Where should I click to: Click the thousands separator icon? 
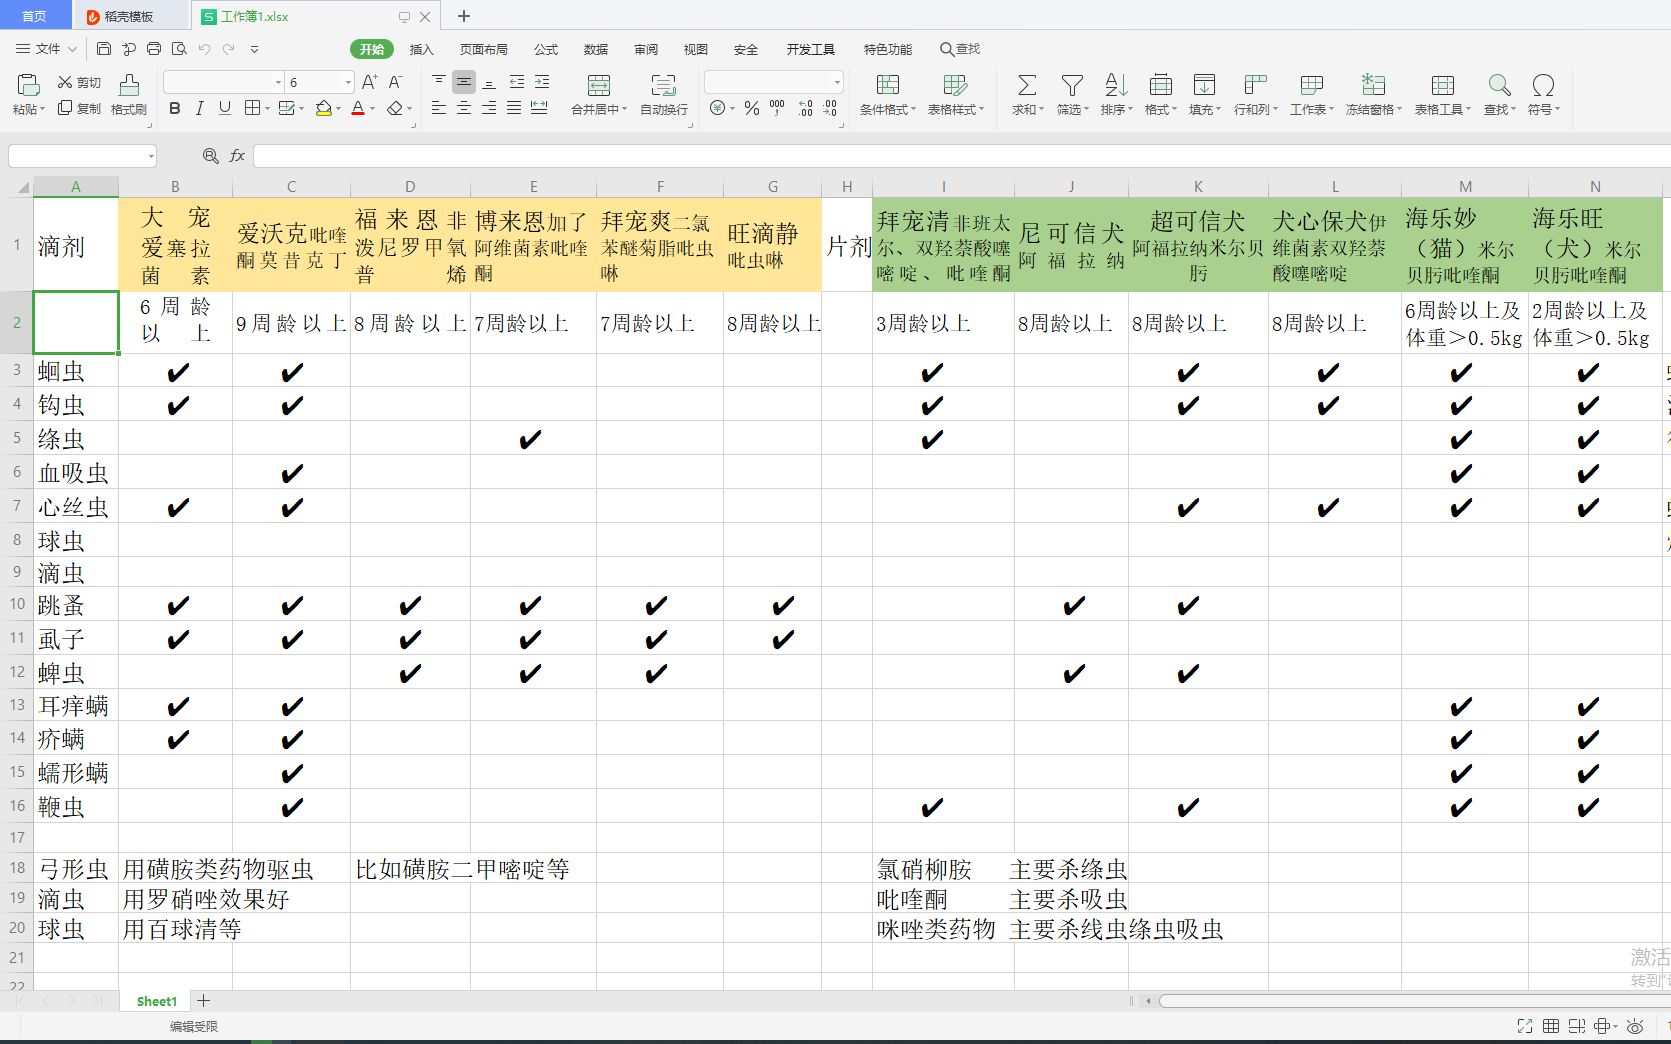click(777, 108)
